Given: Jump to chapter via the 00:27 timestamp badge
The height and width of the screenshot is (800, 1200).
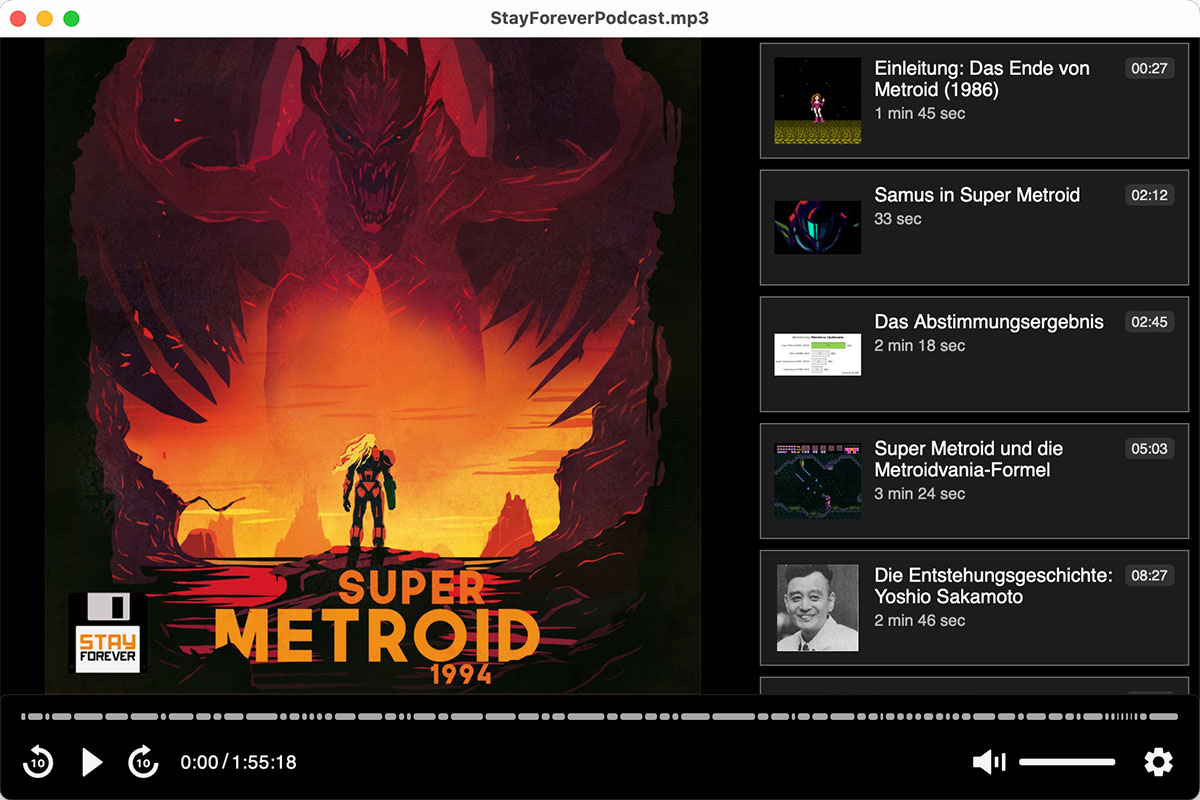Looking at the screenshot, I should pos(1148,68).
